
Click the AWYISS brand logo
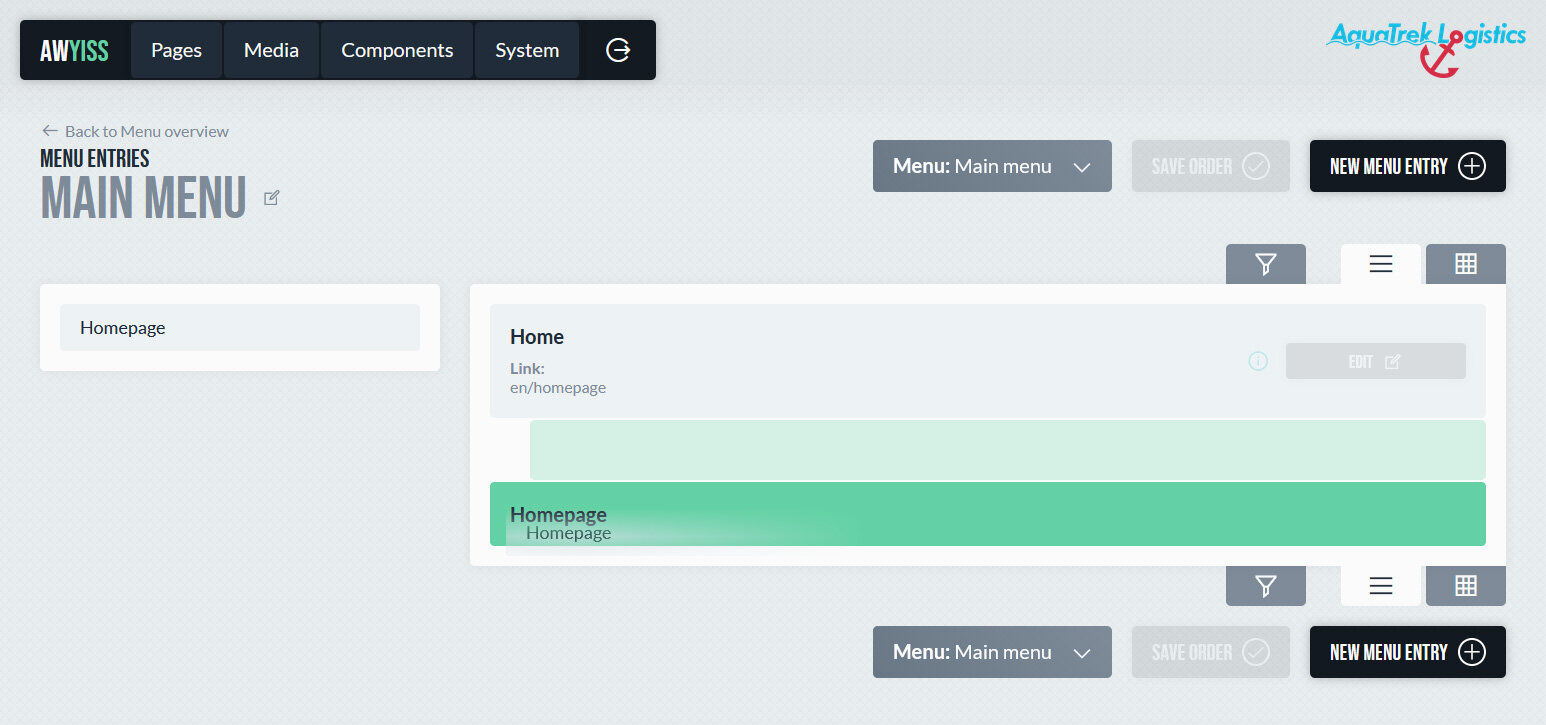74,50
